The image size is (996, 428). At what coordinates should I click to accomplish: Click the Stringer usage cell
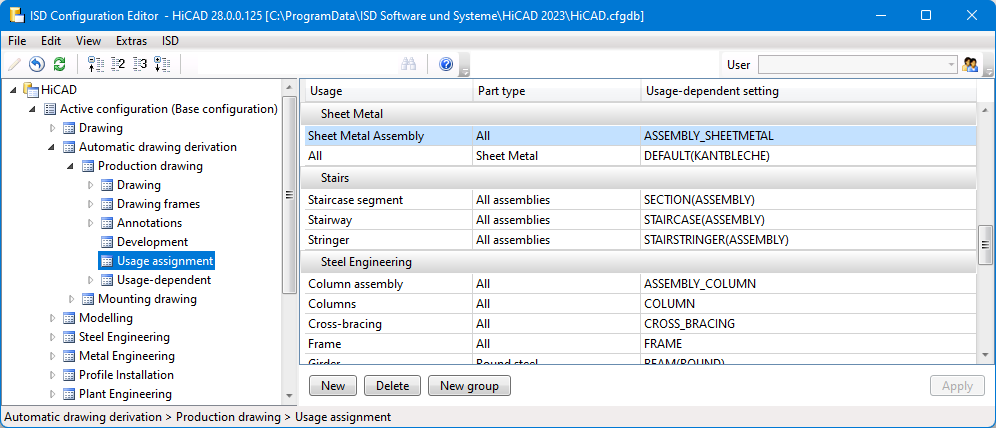(x=387, y=241)
